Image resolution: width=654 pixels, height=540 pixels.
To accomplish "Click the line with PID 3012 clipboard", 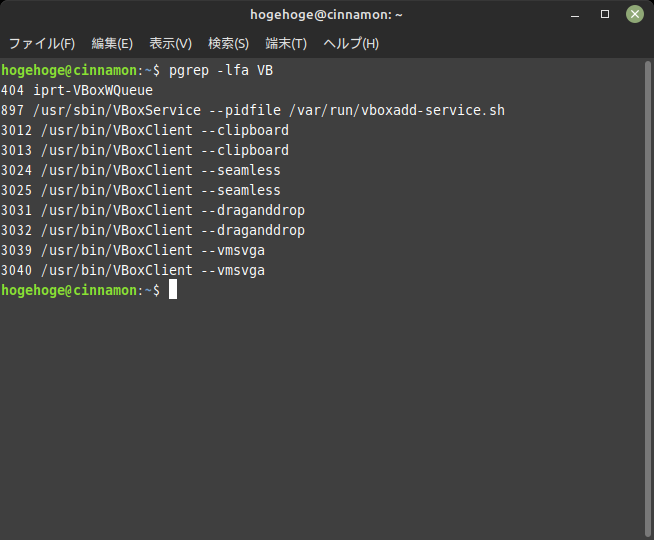I will 145,130.
